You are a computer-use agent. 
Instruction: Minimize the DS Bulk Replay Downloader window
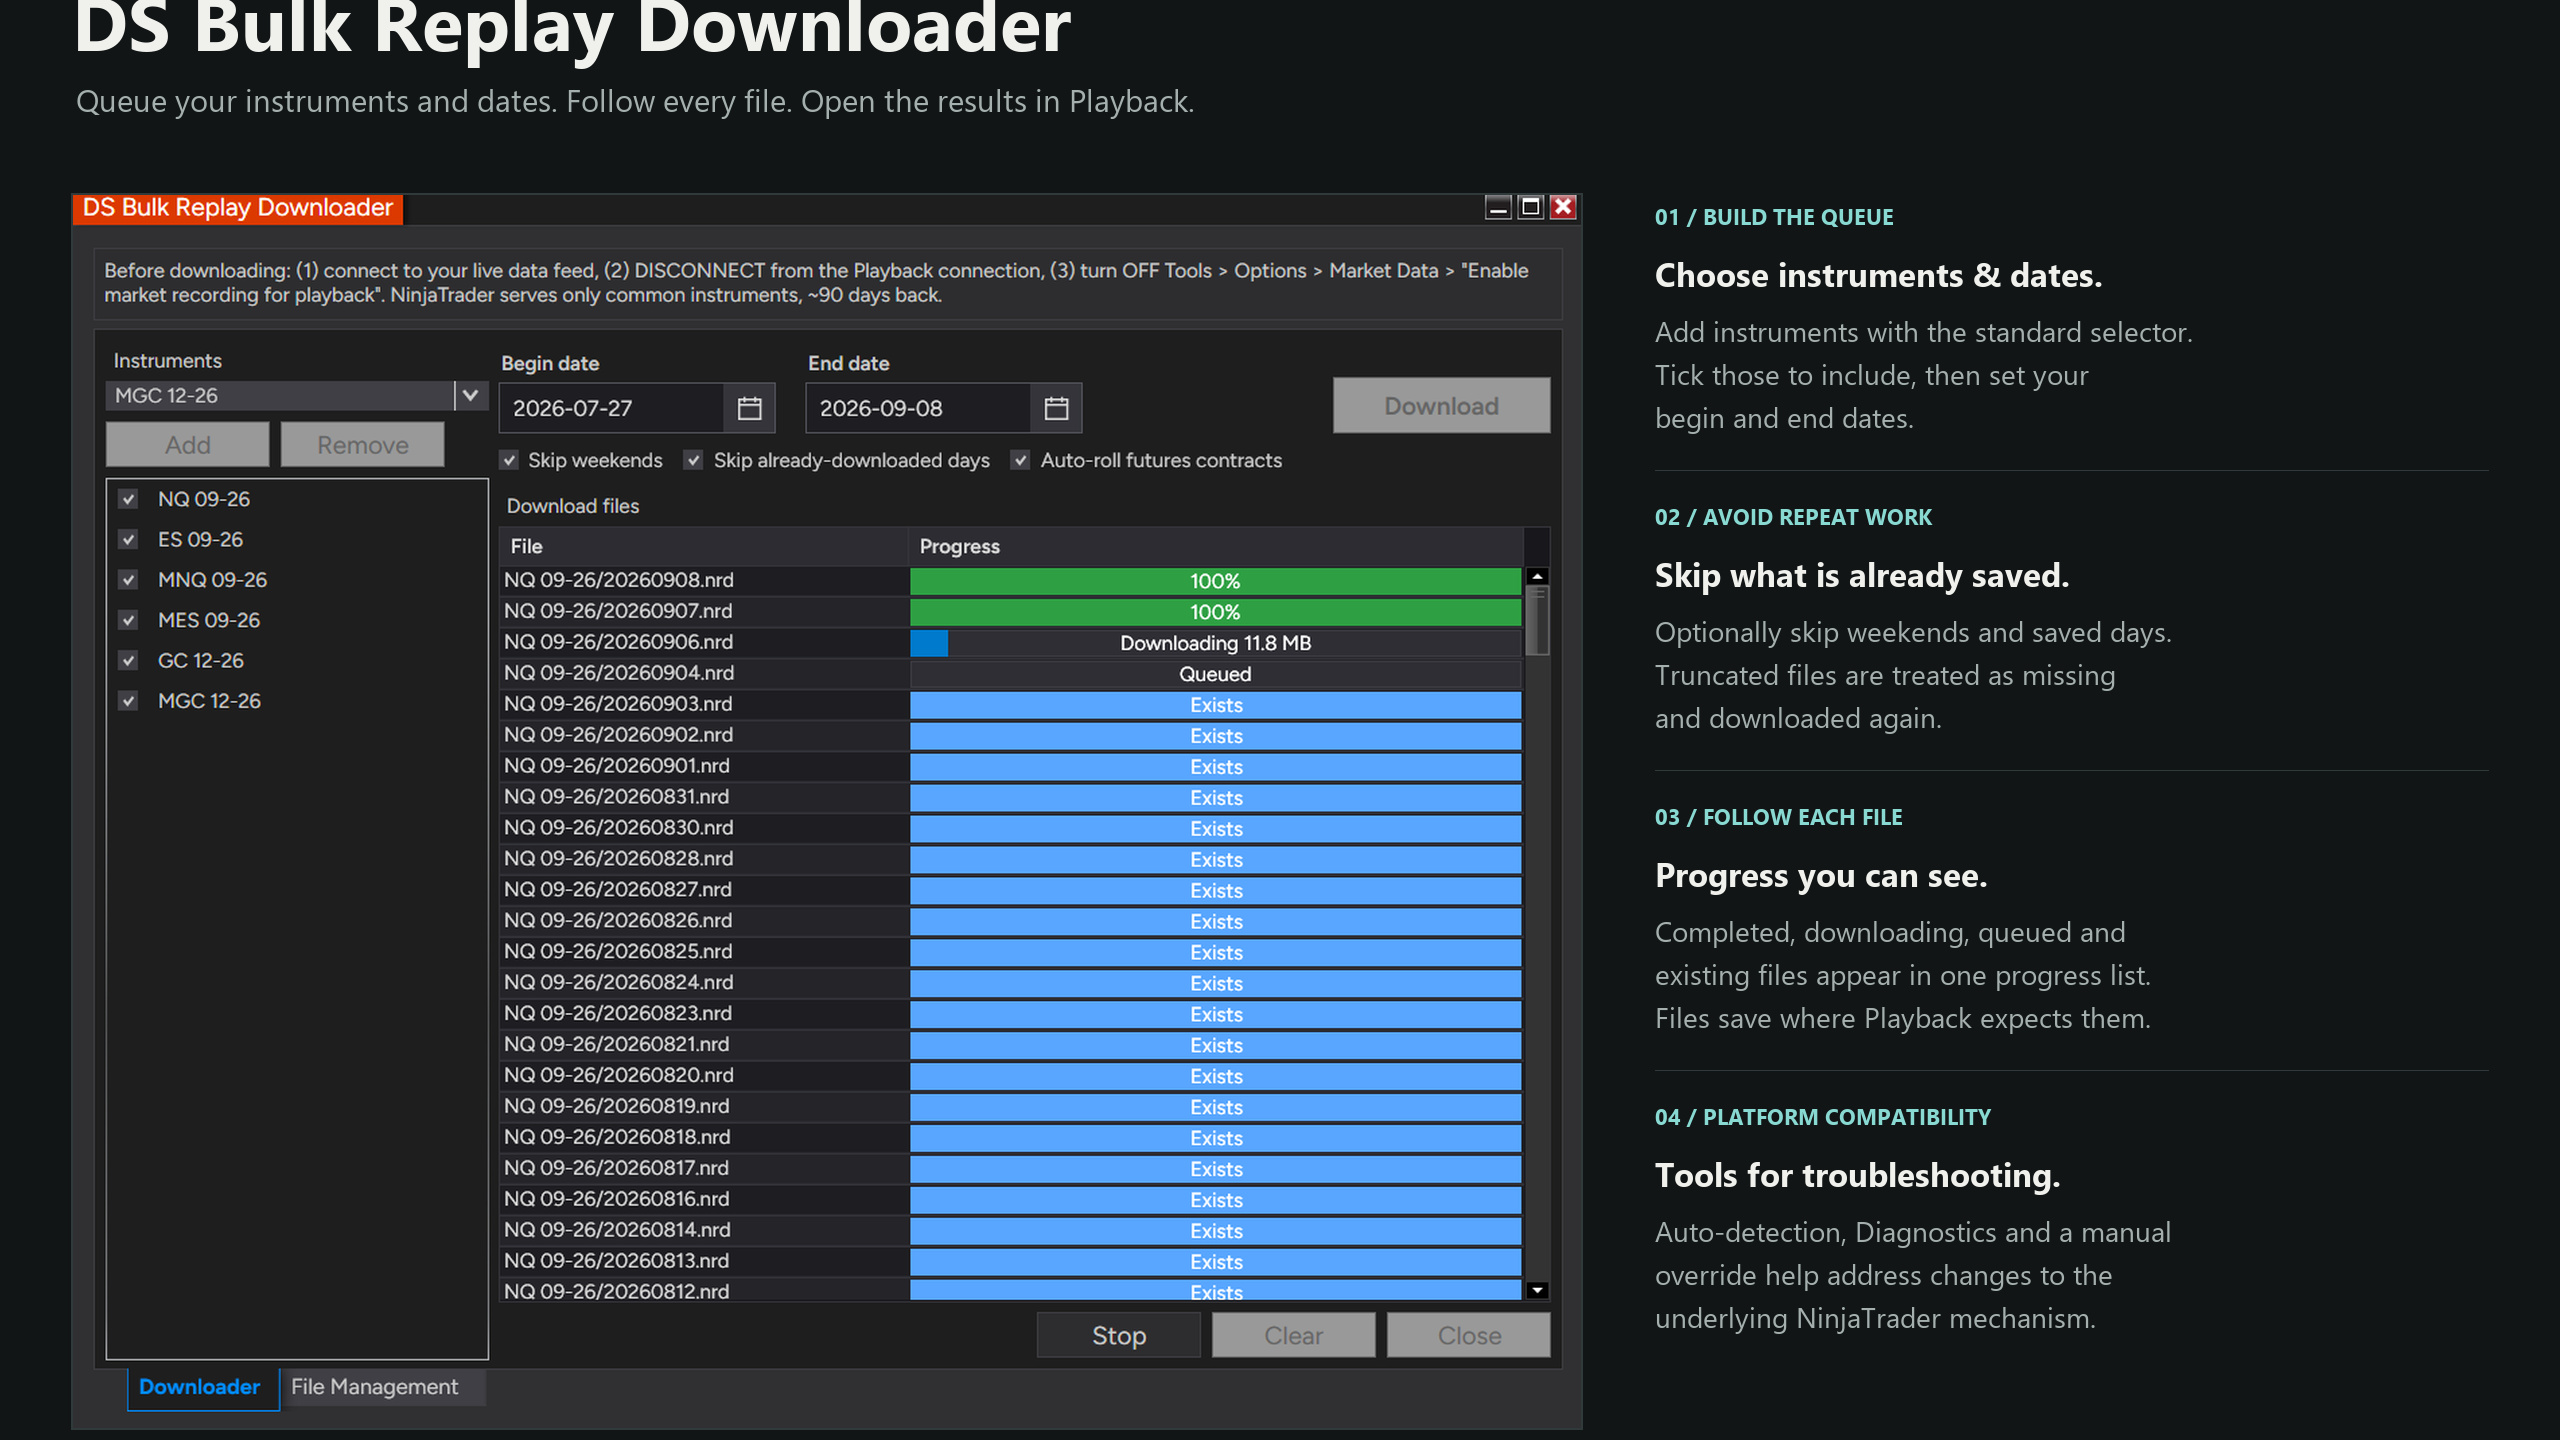[1497, 207]
